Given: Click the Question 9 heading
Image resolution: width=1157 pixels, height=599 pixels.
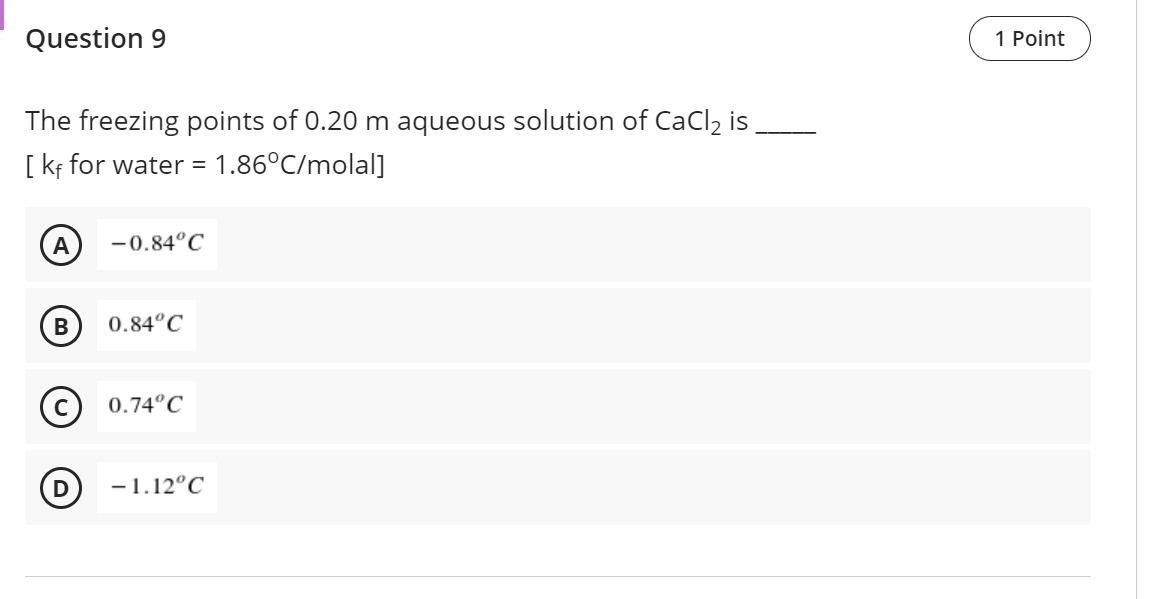Looking at the screenshot, I should point(96,38).
